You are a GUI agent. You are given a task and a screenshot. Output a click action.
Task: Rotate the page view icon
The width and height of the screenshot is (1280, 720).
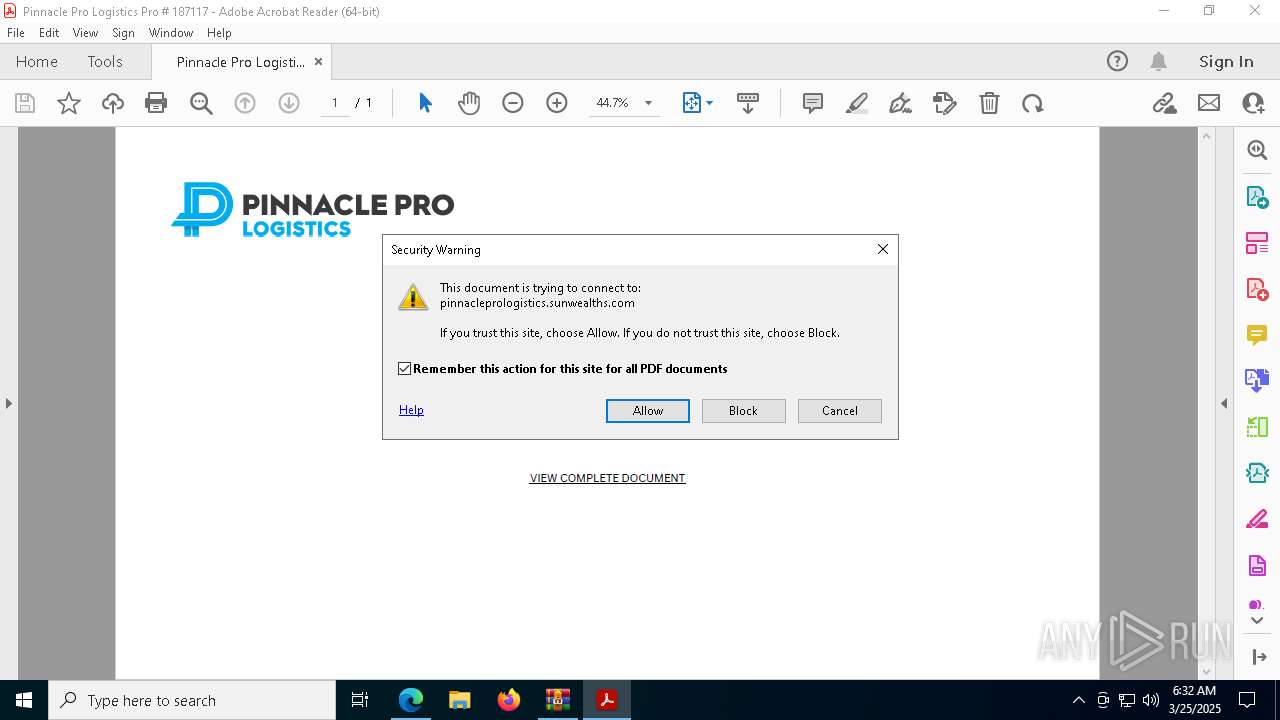pyautogui.click(x=1033, y=103)
